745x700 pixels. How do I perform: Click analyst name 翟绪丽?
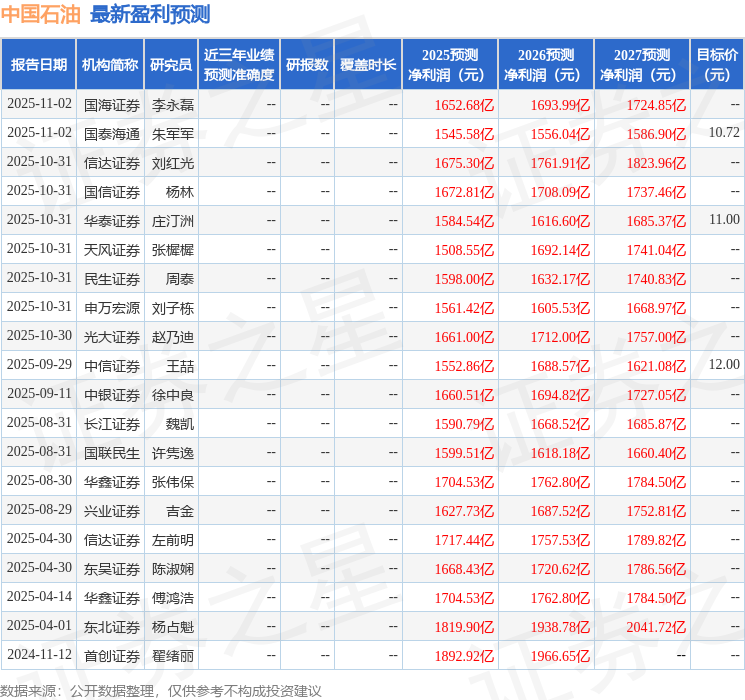pos(173,656)
